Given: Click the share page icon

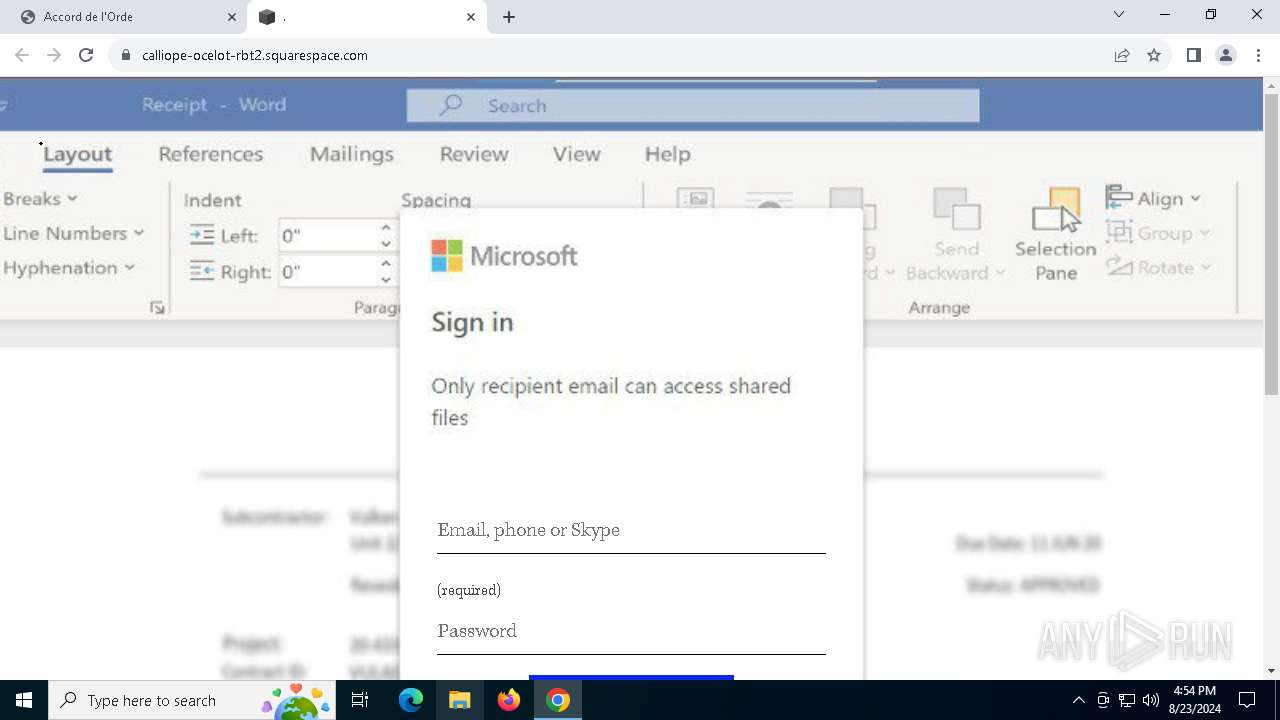Looking at the screenshot, I should coord(1122,55).
